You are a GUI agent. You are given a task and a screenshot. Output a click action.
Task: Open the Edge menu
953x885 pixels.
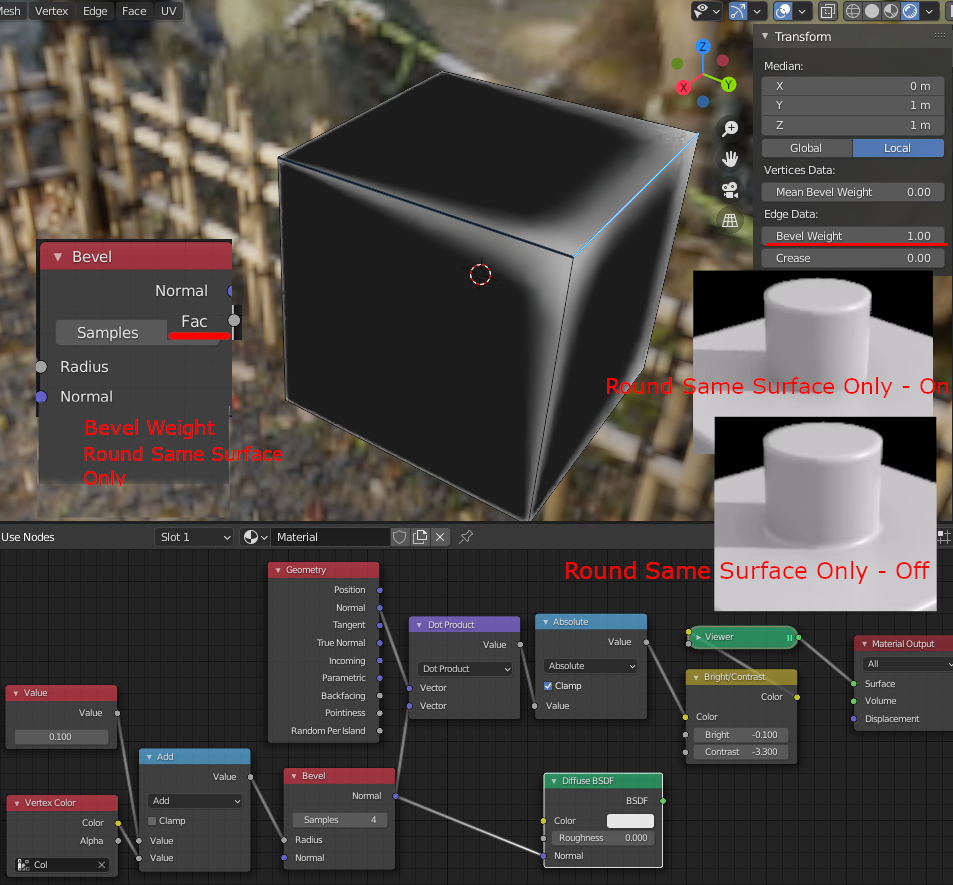(x=95, y=11)
